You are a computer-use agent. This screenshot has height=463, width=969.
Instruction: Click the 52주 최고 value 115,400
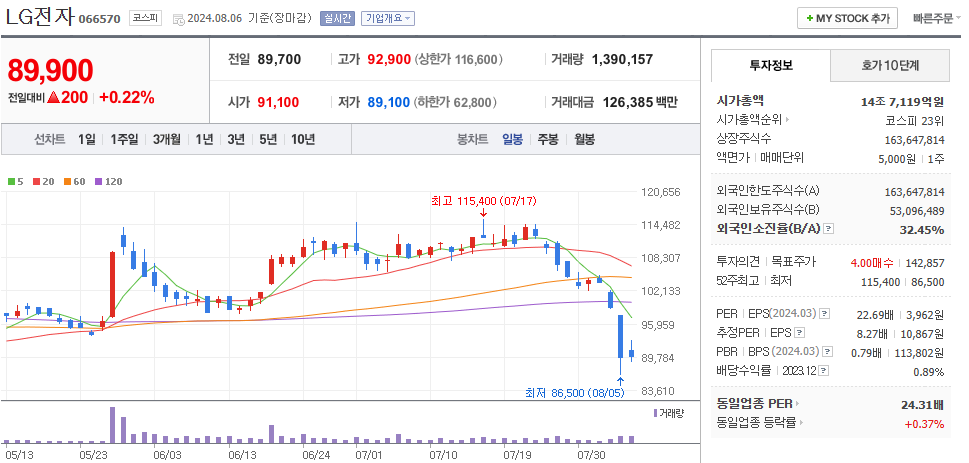coord(881,282)
